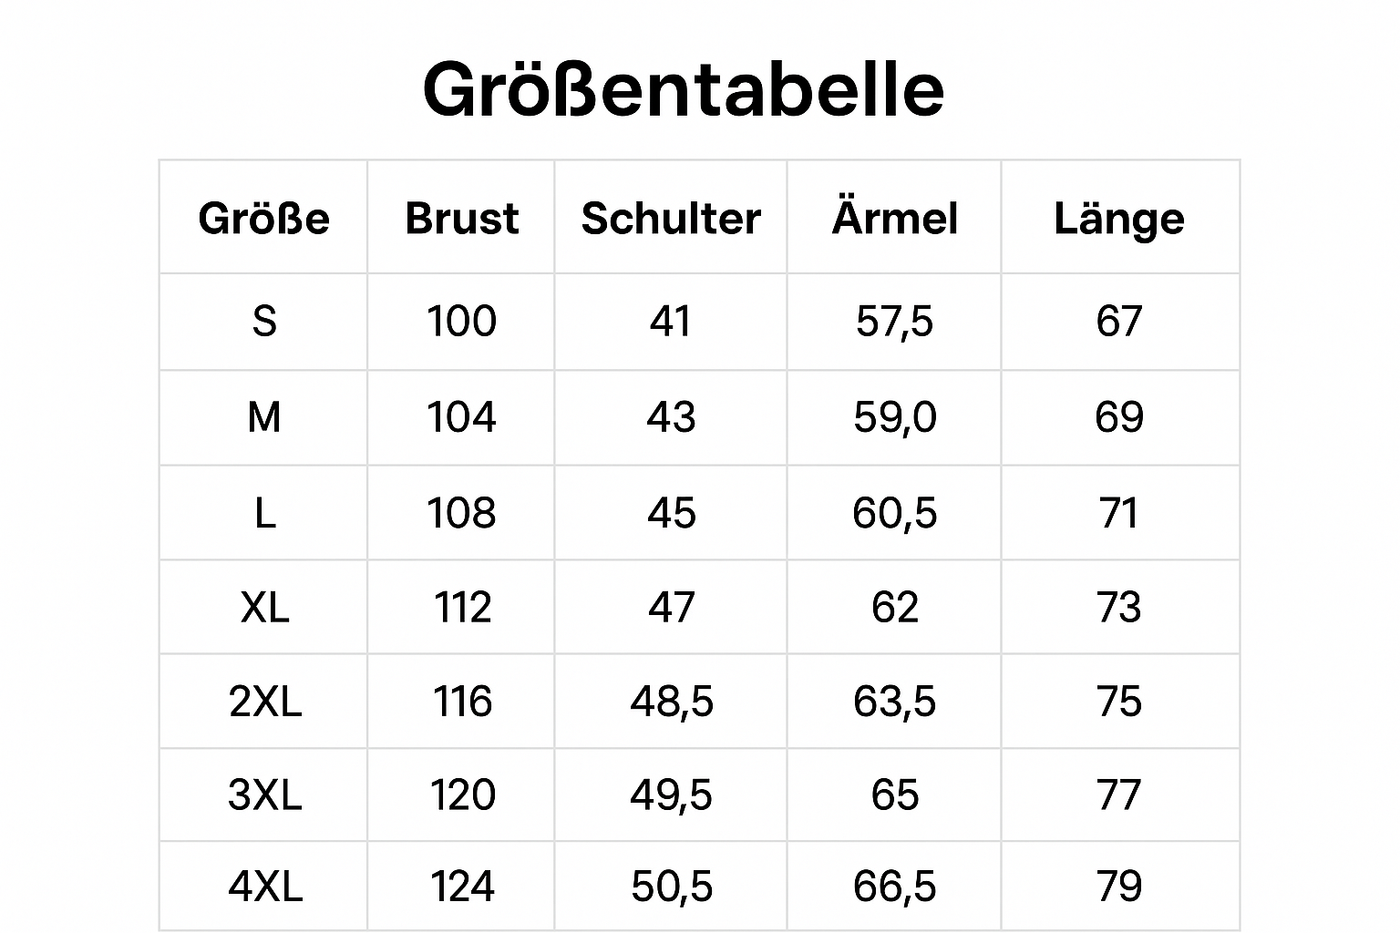
Task: Select the Brust column header
Action: [x=462, y=218]
